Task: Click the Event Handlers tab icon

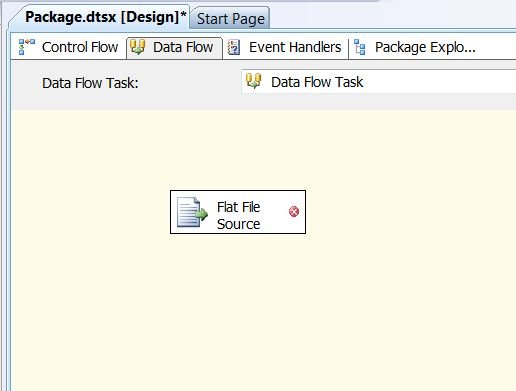Action: coord(234,47)
